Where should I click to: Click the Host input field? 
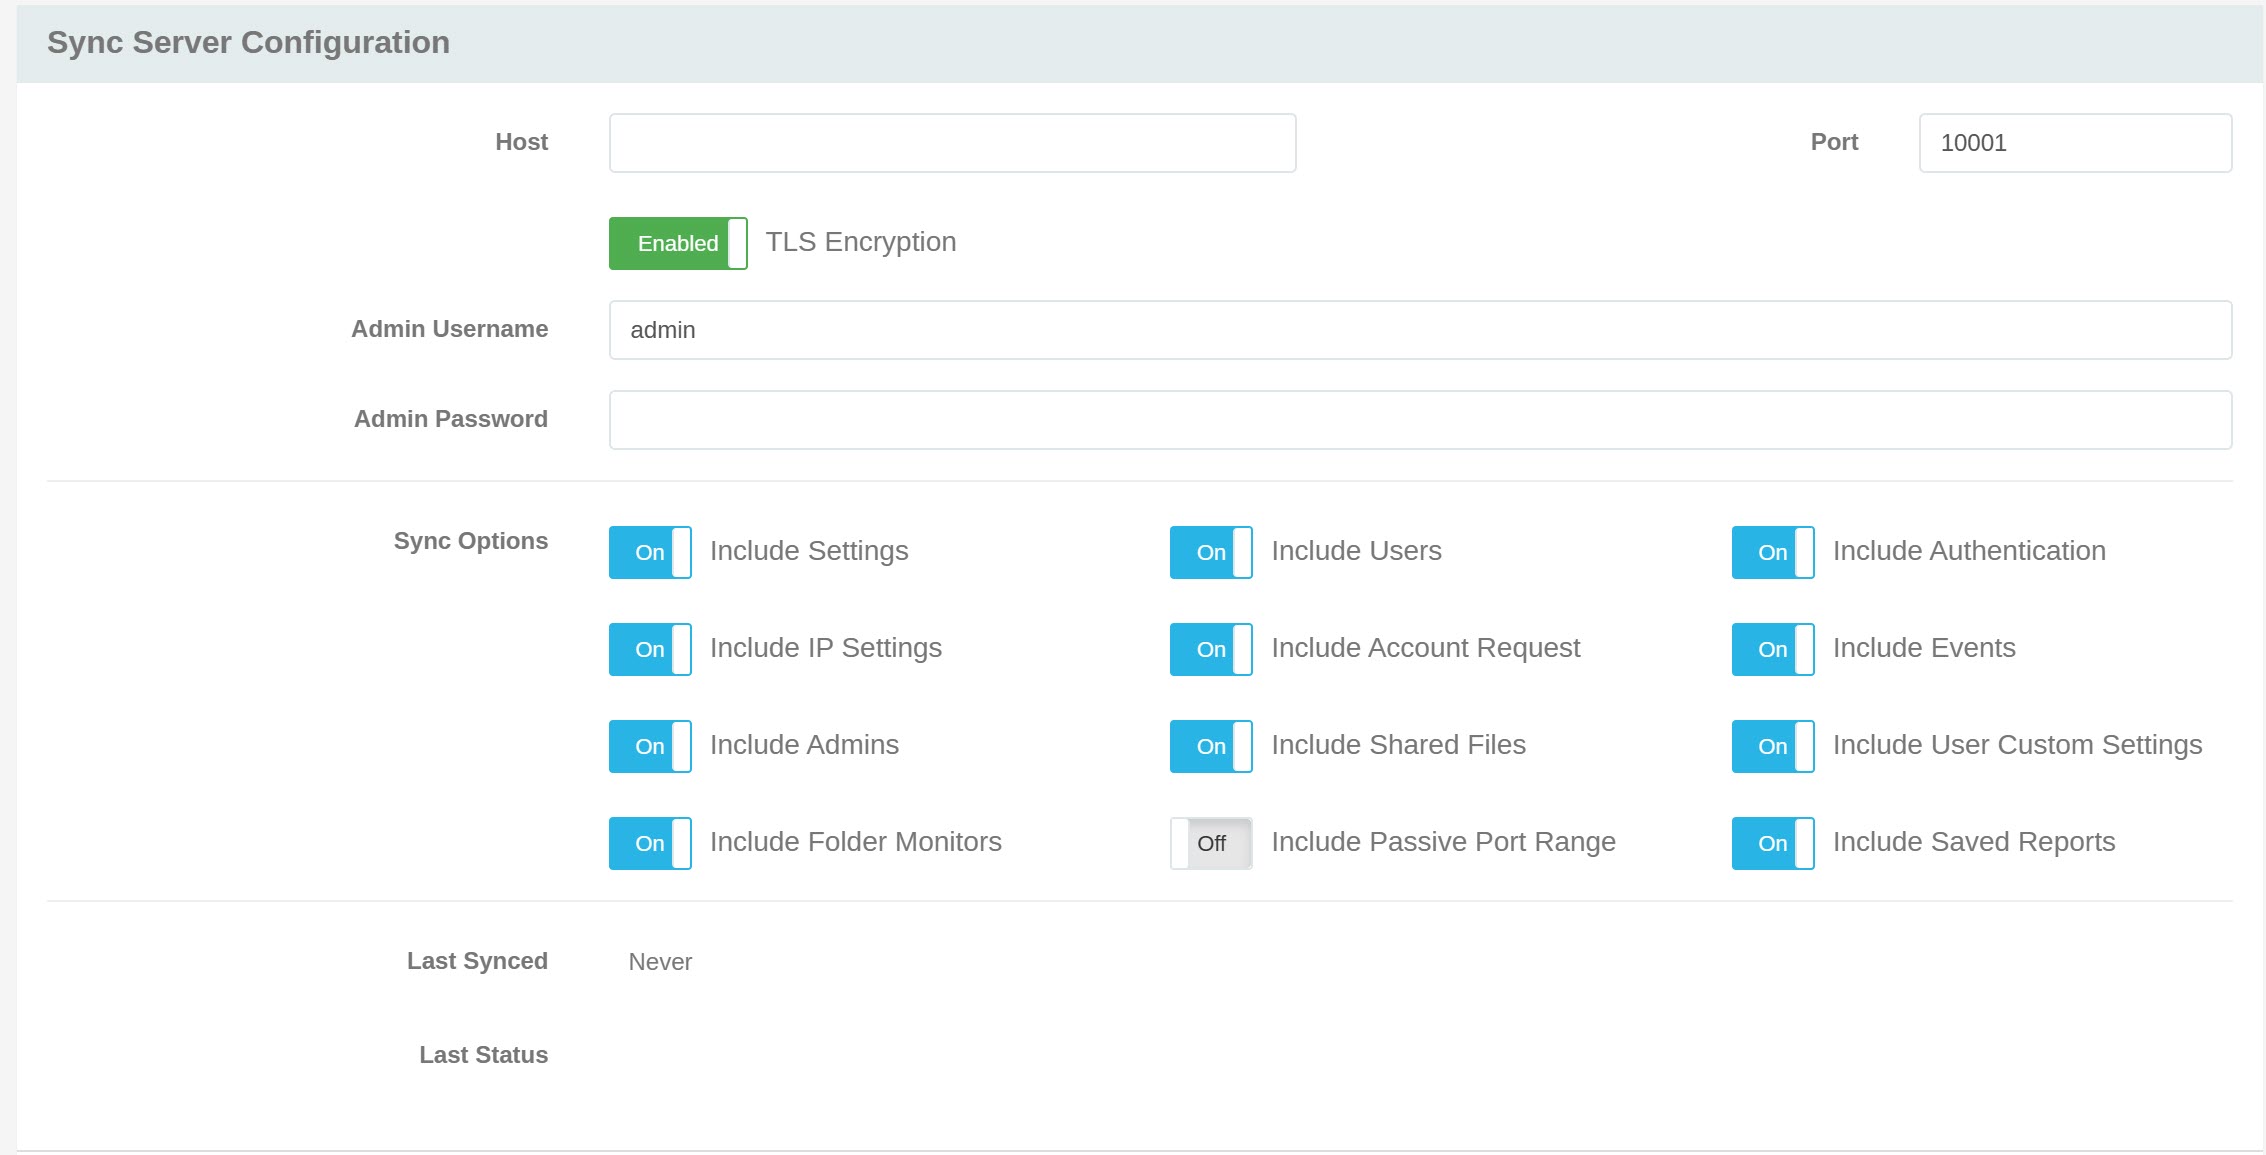tap(952, 143)
